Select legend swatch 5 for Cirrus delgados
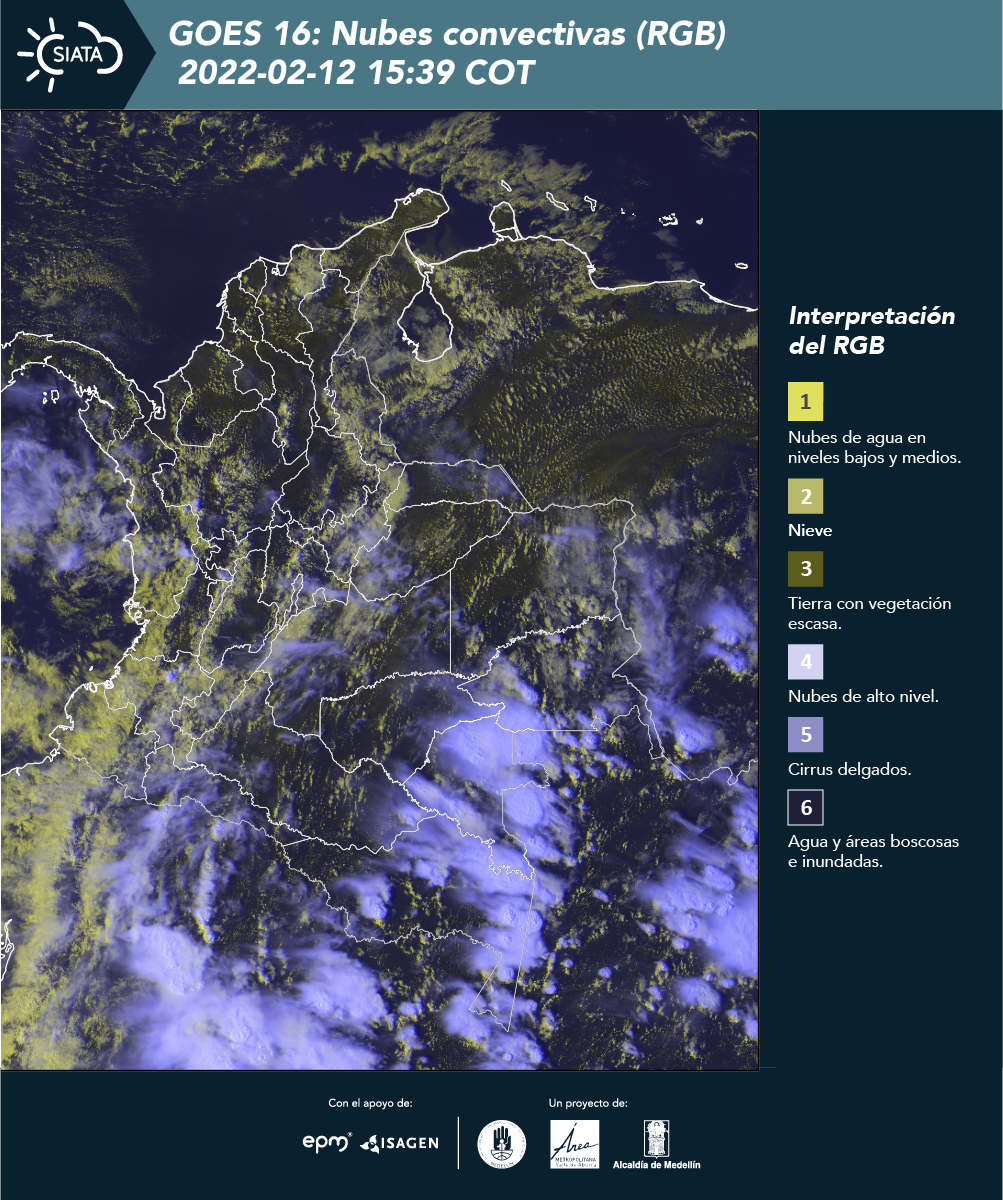This screenshot has width=1003, height=1200. [x=805, y=735]
